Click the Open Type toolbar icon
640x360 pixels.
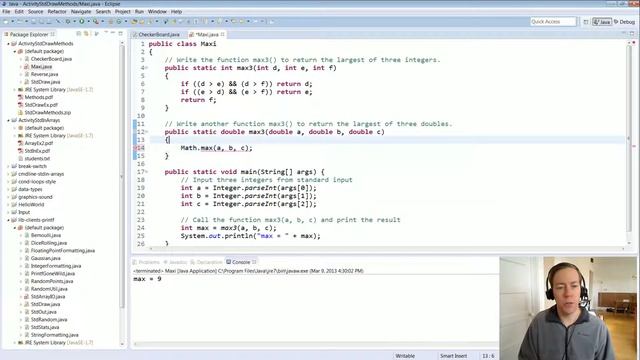134,21
